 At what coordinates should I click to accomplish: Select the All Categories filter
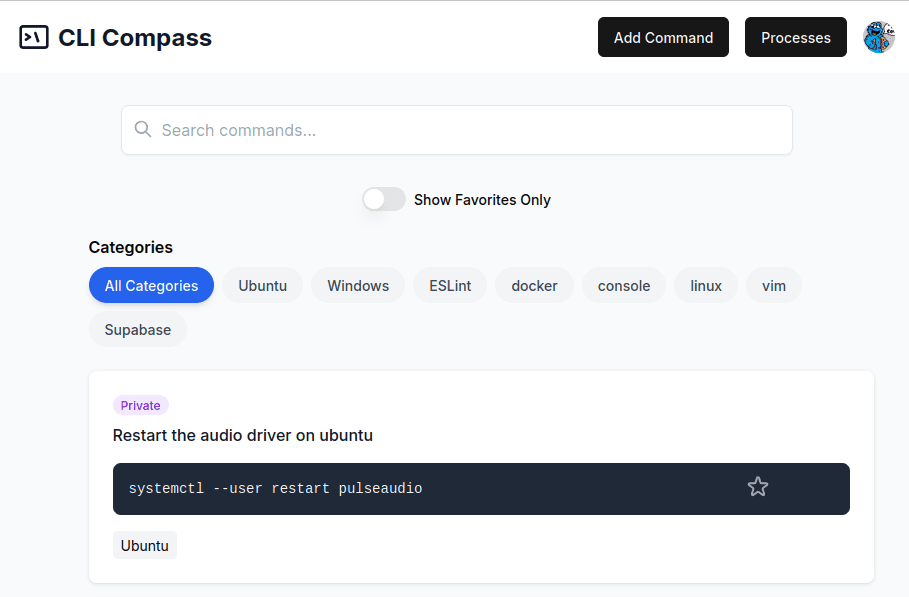[x=151, y=285]
